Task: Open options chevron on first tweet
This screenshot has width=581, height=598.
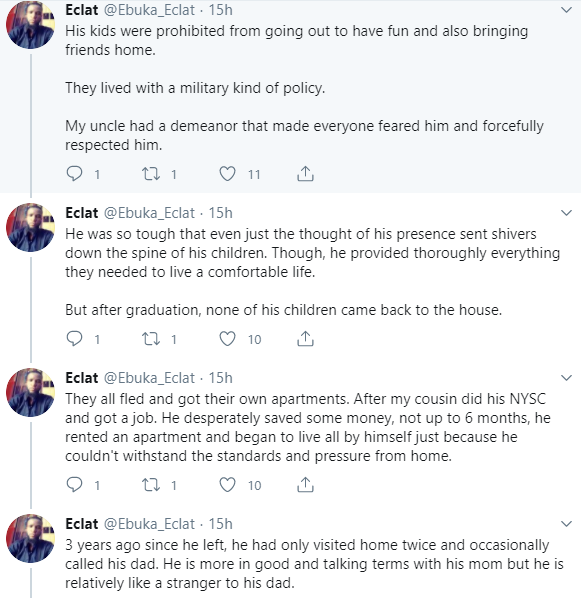Action: [x=567, y=10]
